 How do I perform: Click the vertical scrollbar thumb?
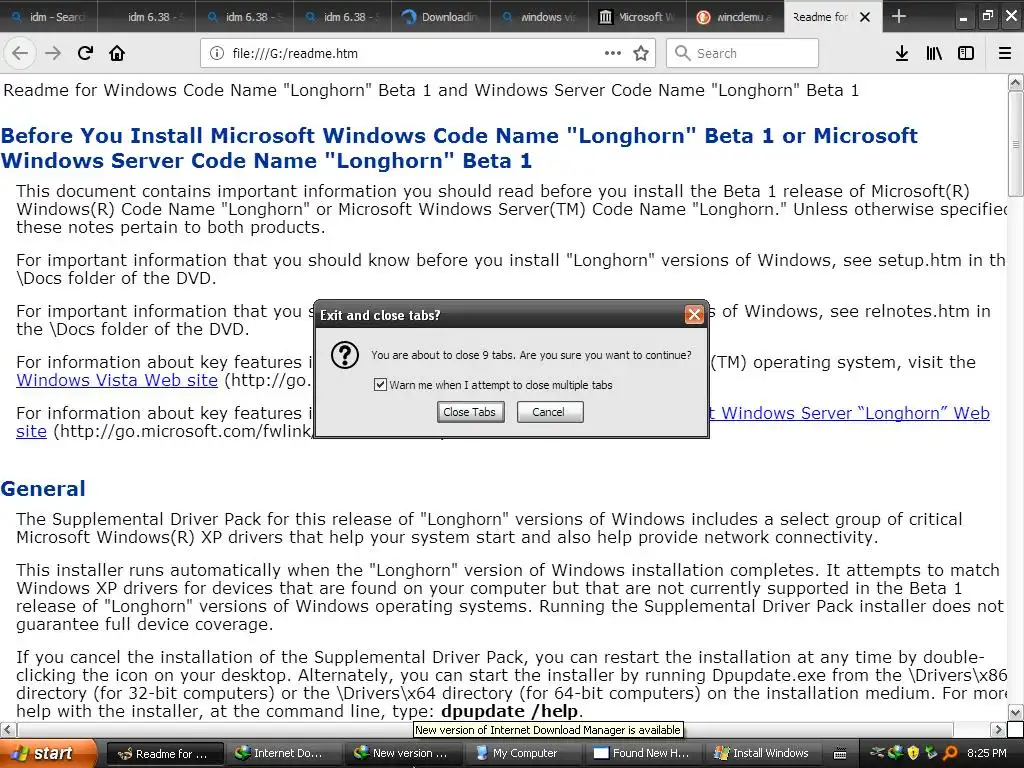pyautogui.click(x=1016, y=143)
